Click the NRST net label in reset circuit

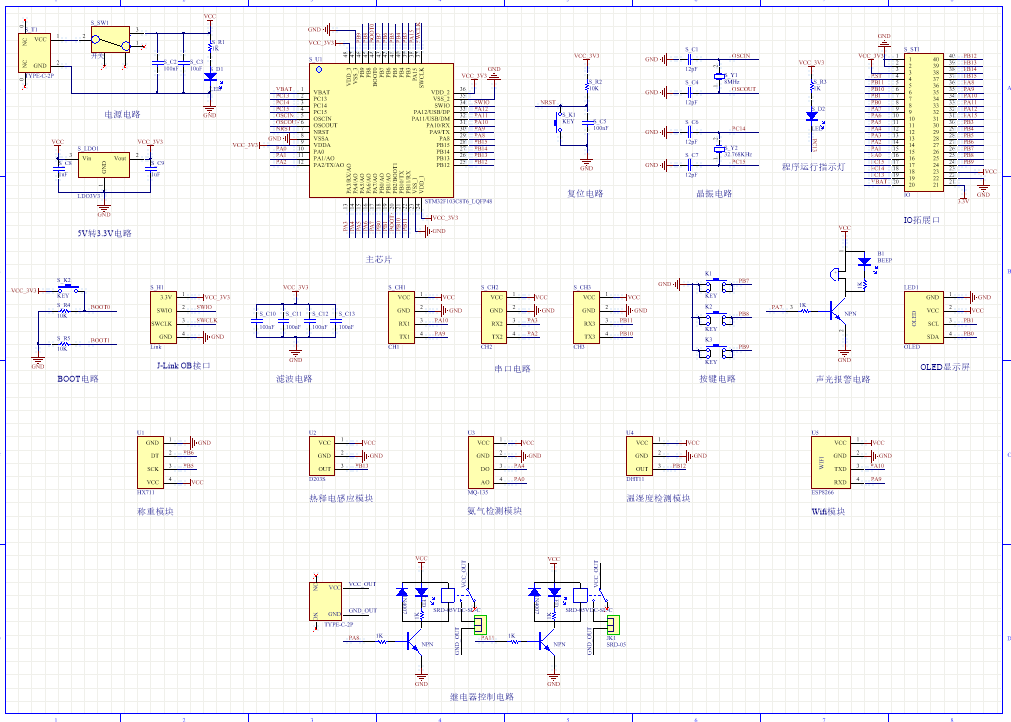point(547,102)
